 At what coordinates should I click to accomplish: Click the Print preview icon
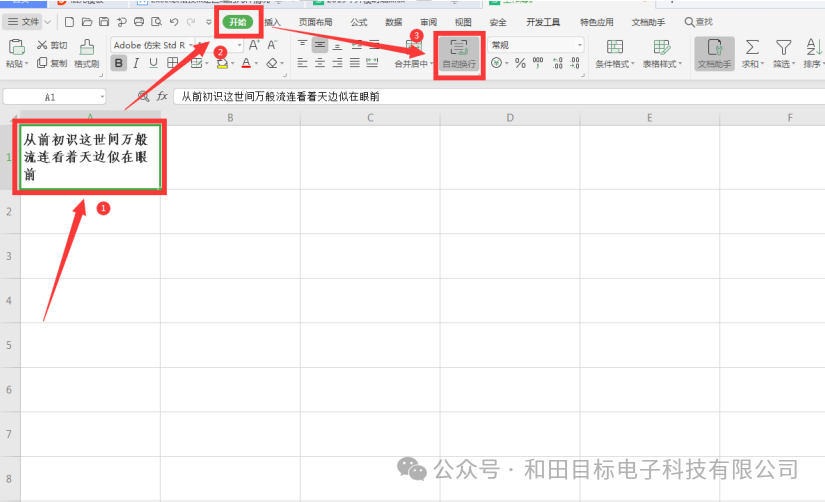click(156, 22)
